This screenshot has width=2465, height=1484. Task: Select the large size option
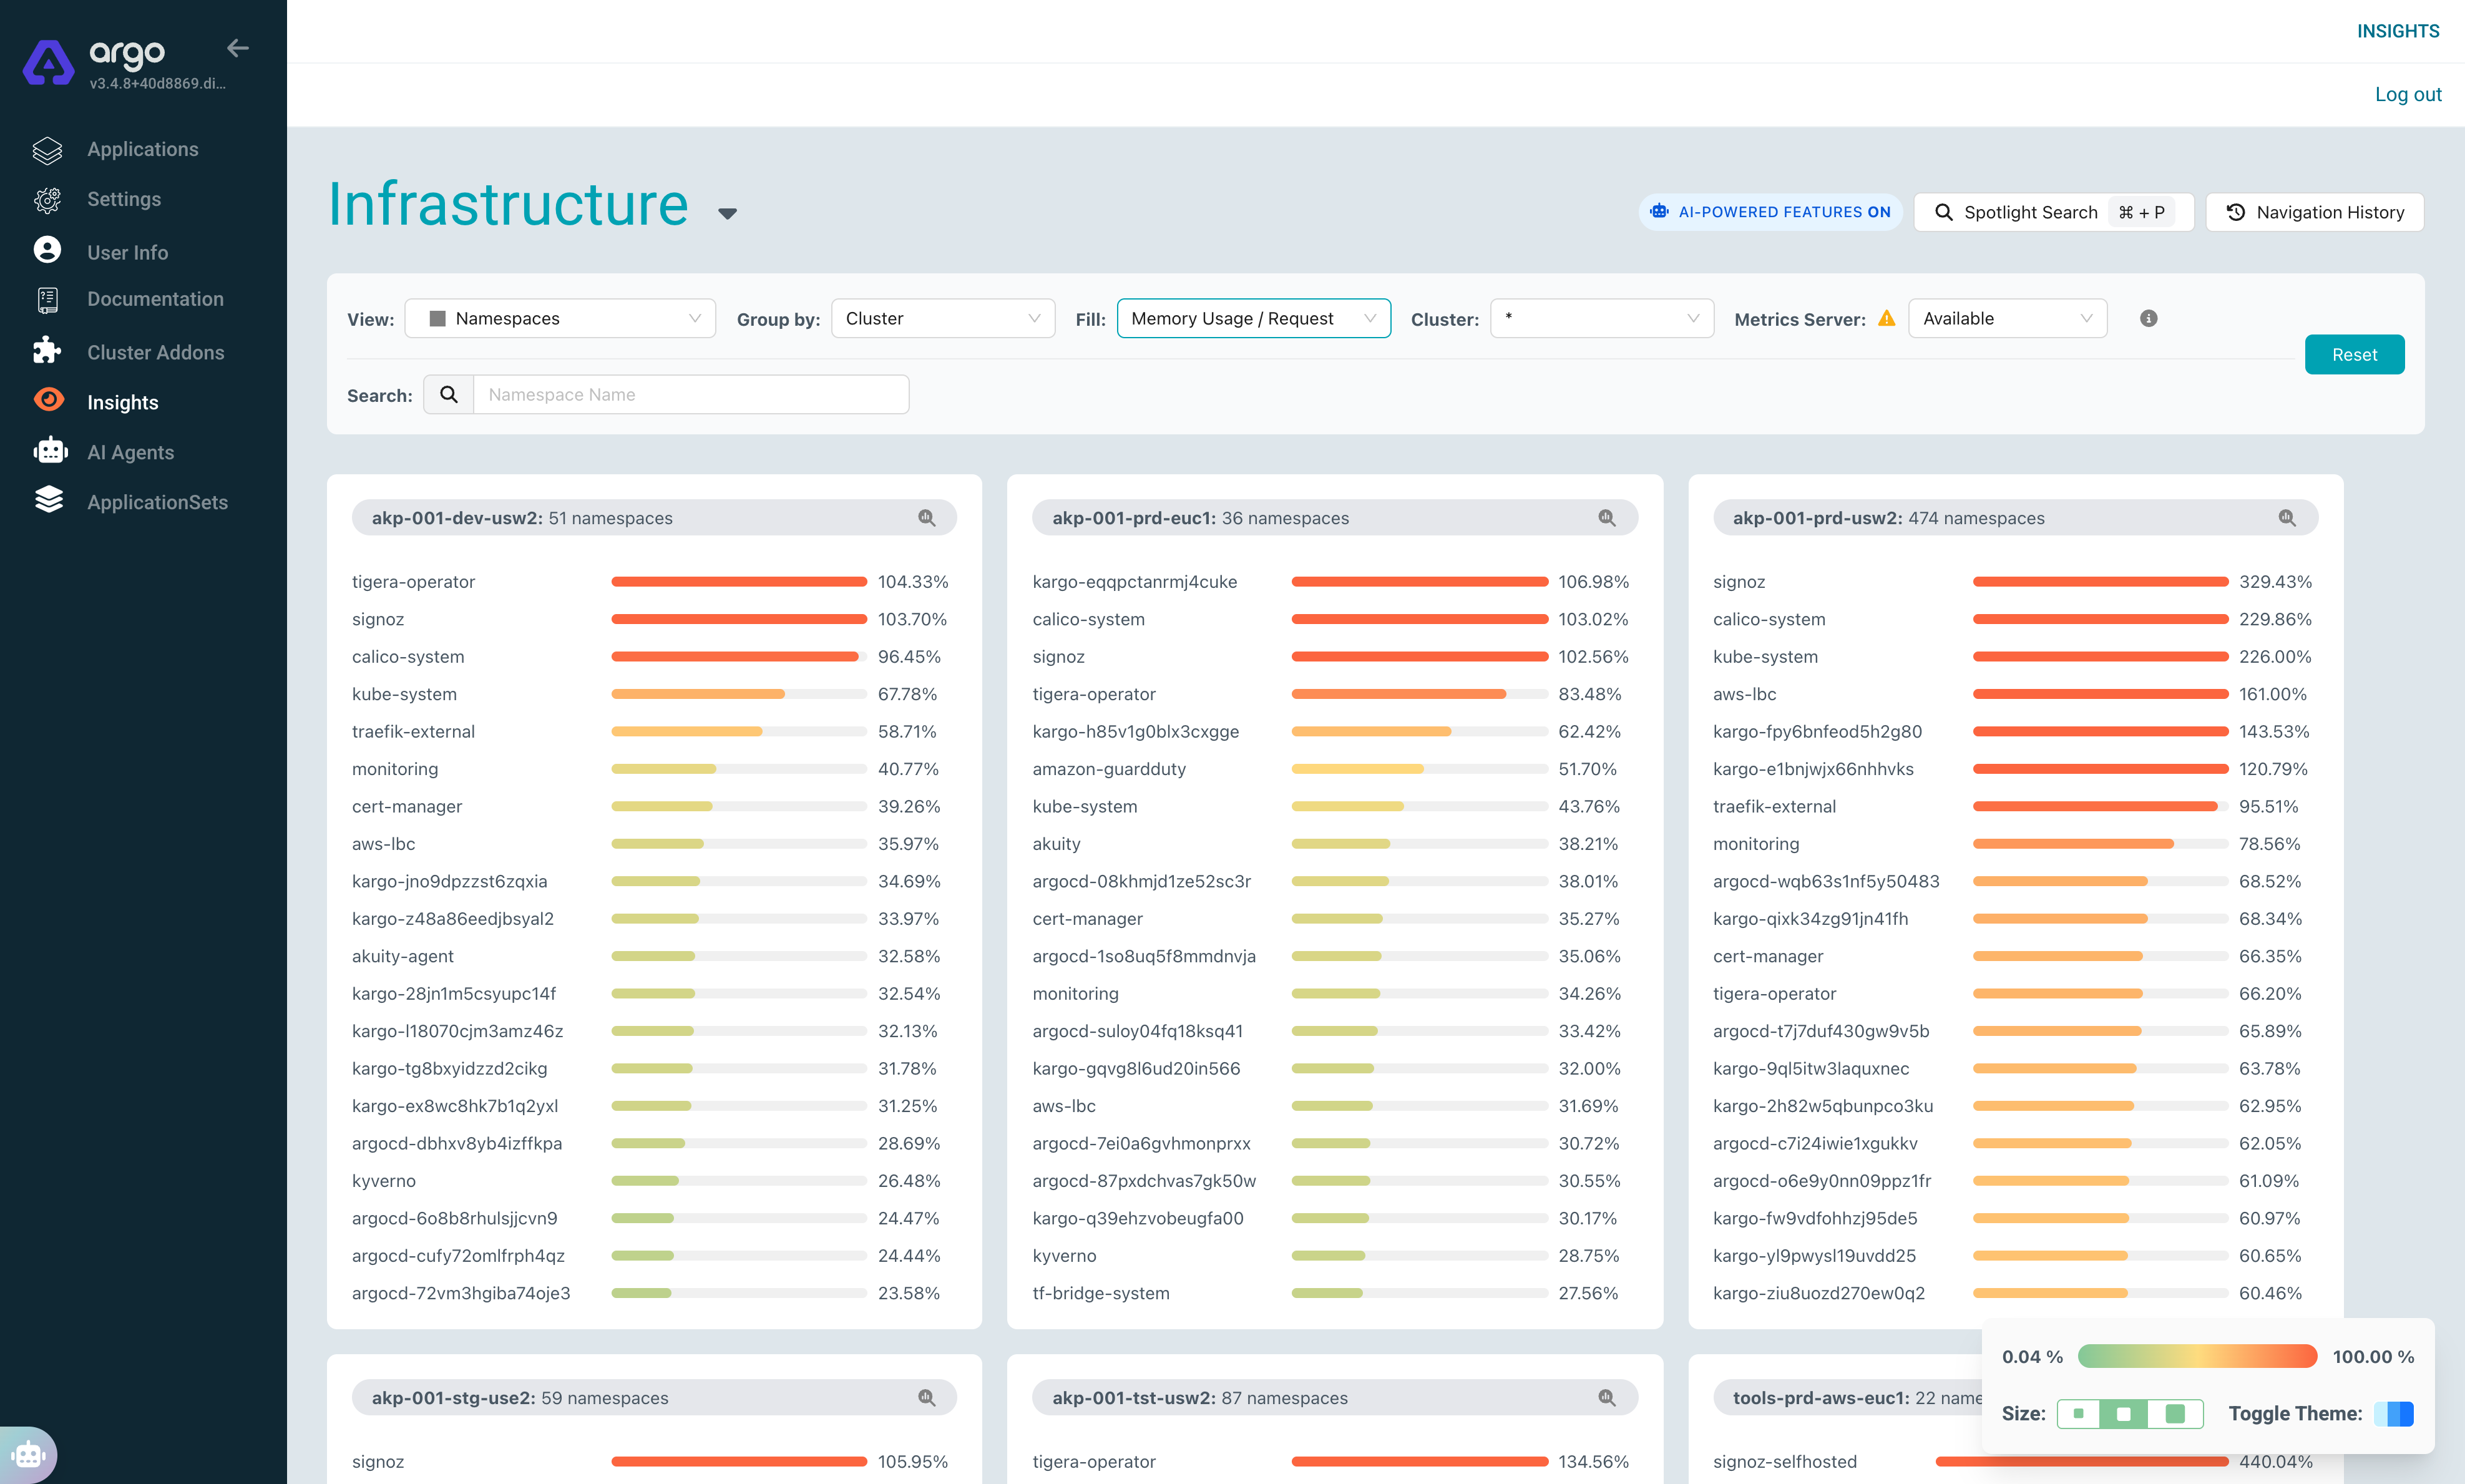tap(2175, 1413)
